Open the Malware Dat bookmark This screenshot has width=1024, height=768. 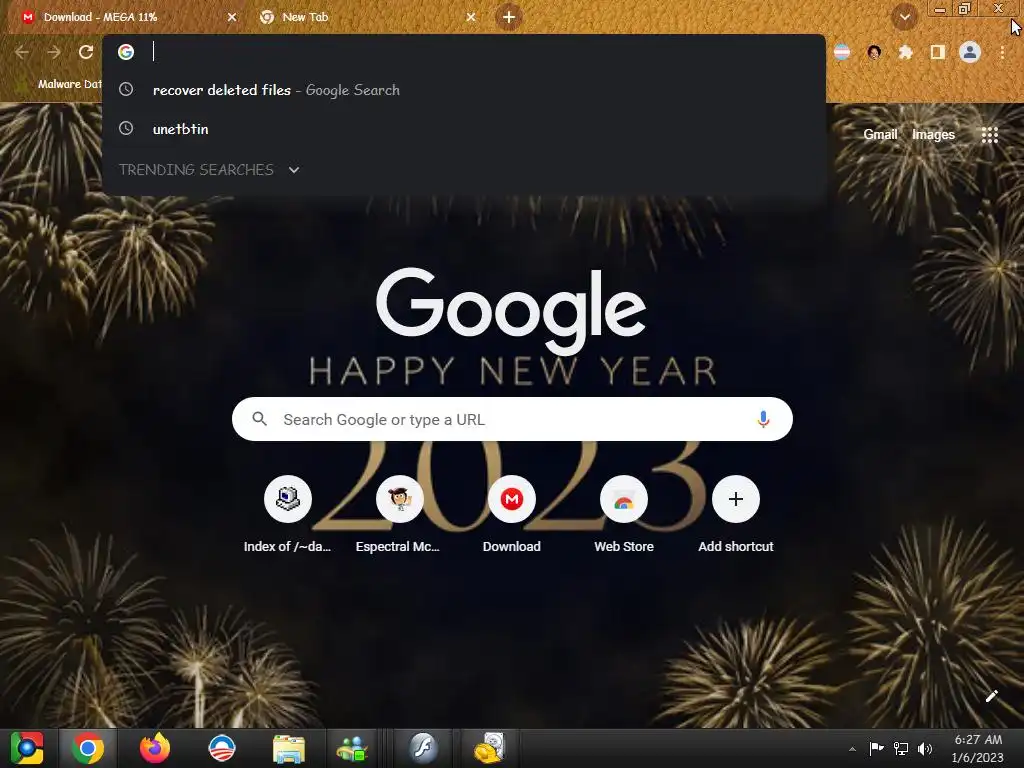[61, 84]
